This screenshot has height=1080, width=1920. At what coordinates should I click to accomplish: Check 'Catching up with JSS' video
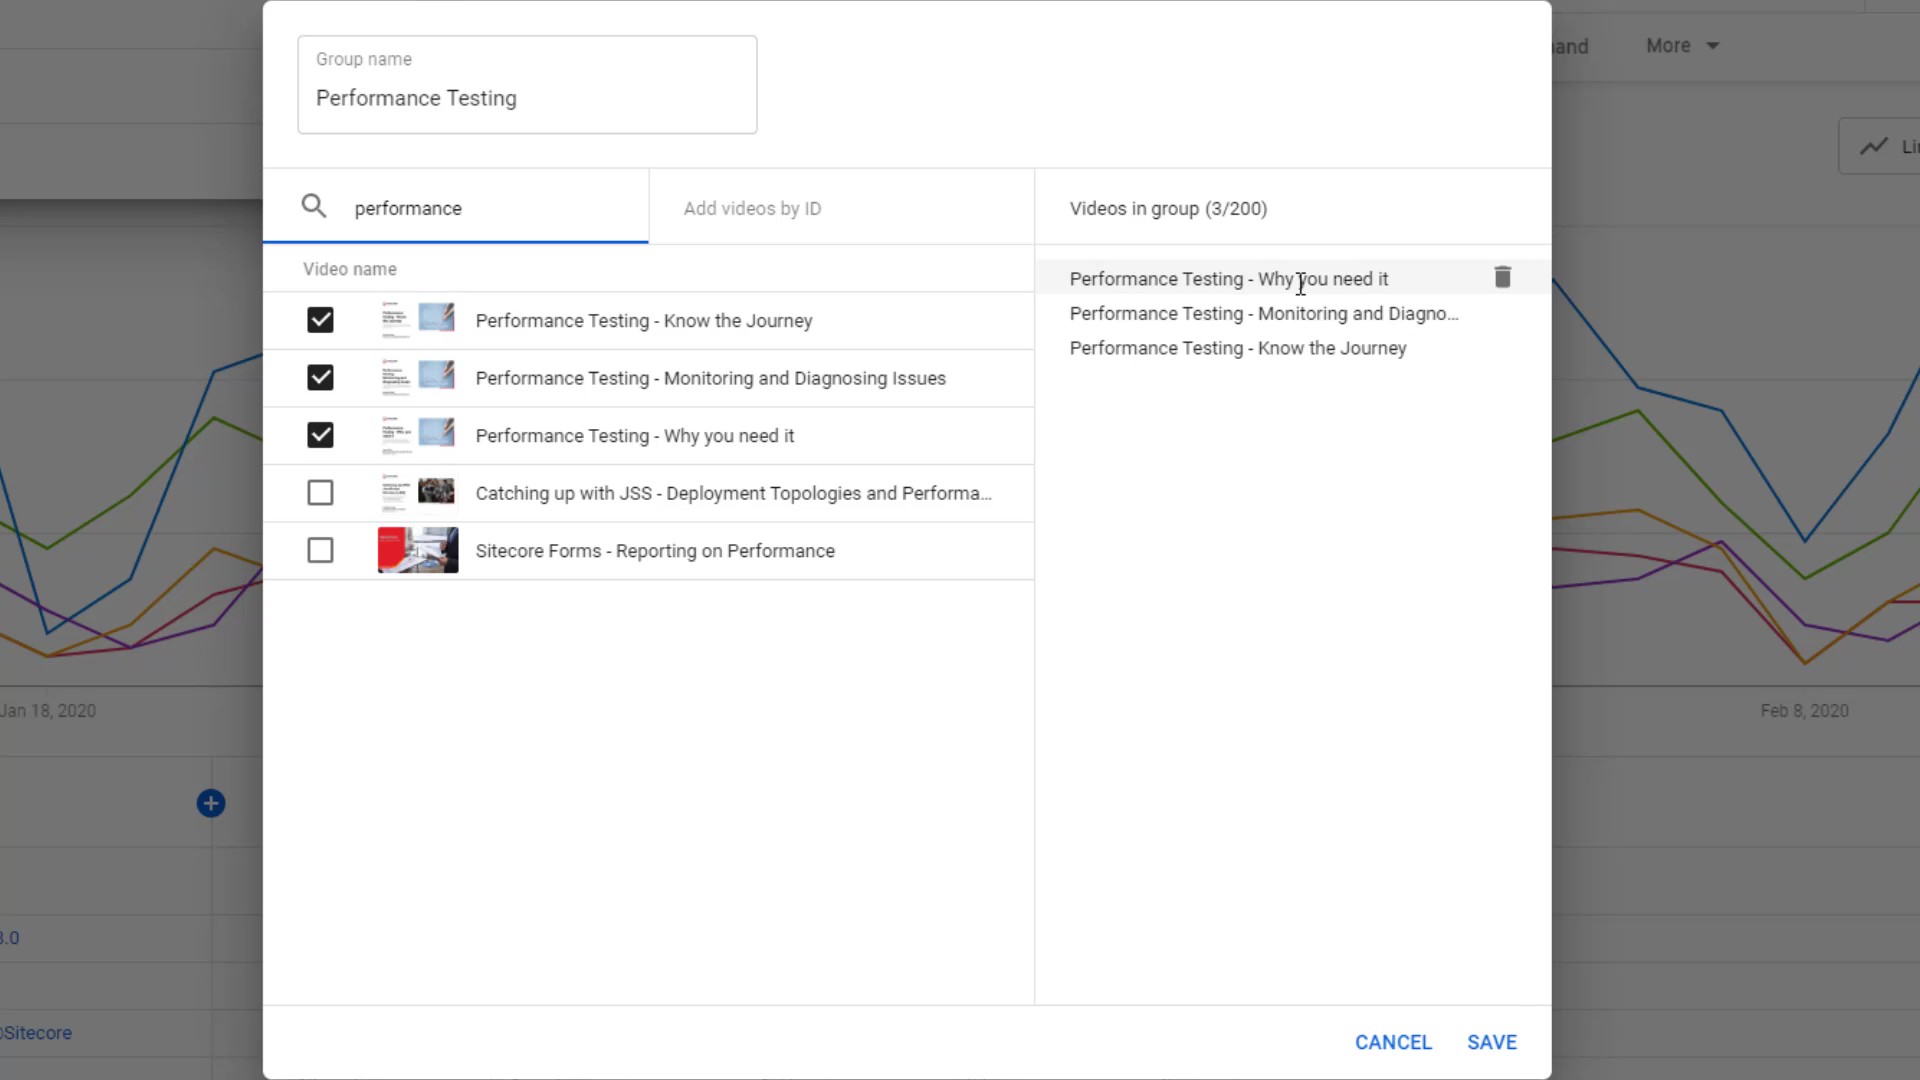320,493
